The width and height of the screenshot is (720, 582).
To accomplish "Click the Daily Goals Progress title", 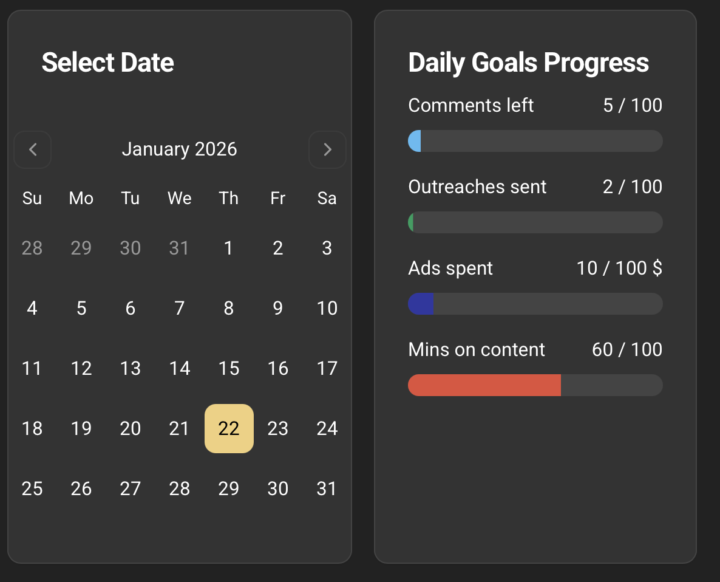I will click(x=528, y=63).
